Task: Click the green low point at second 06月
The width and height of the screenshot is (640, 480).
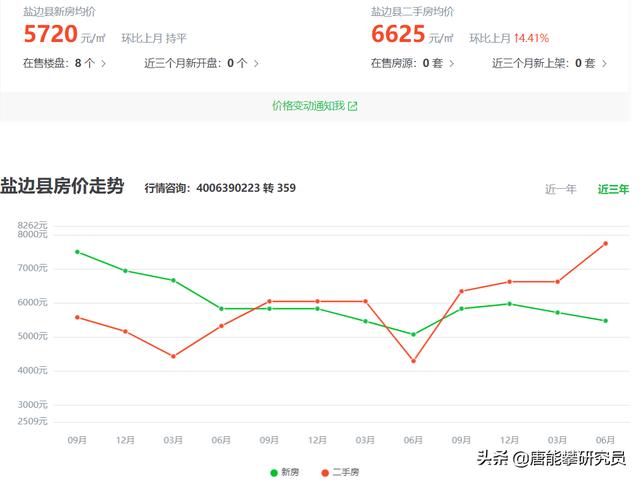Action: point(413,334)
